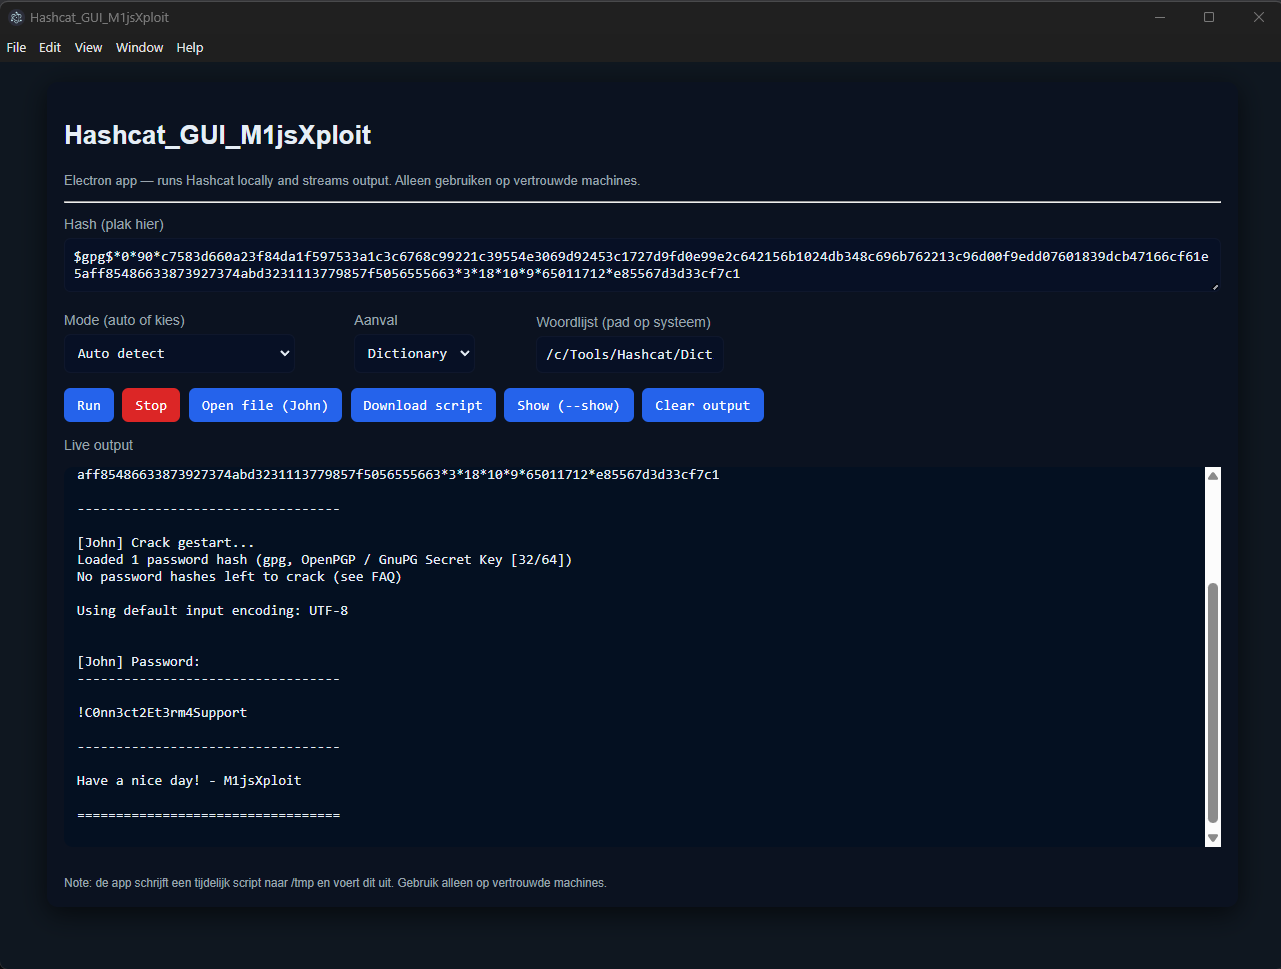Close the Hashcat_GUI window
Image resolution: width=1281 pixels, height=969 pixels.
(x=1258, y=17)
